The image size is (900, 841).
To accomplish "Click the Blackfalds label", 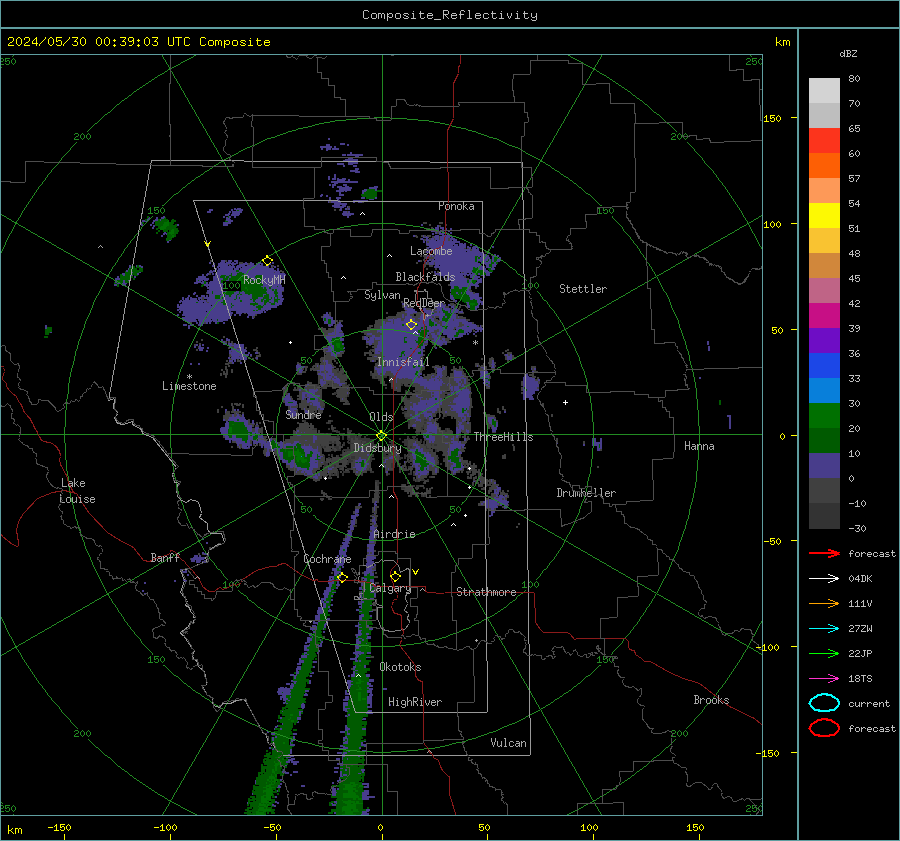I will click(x=425, y=277).
